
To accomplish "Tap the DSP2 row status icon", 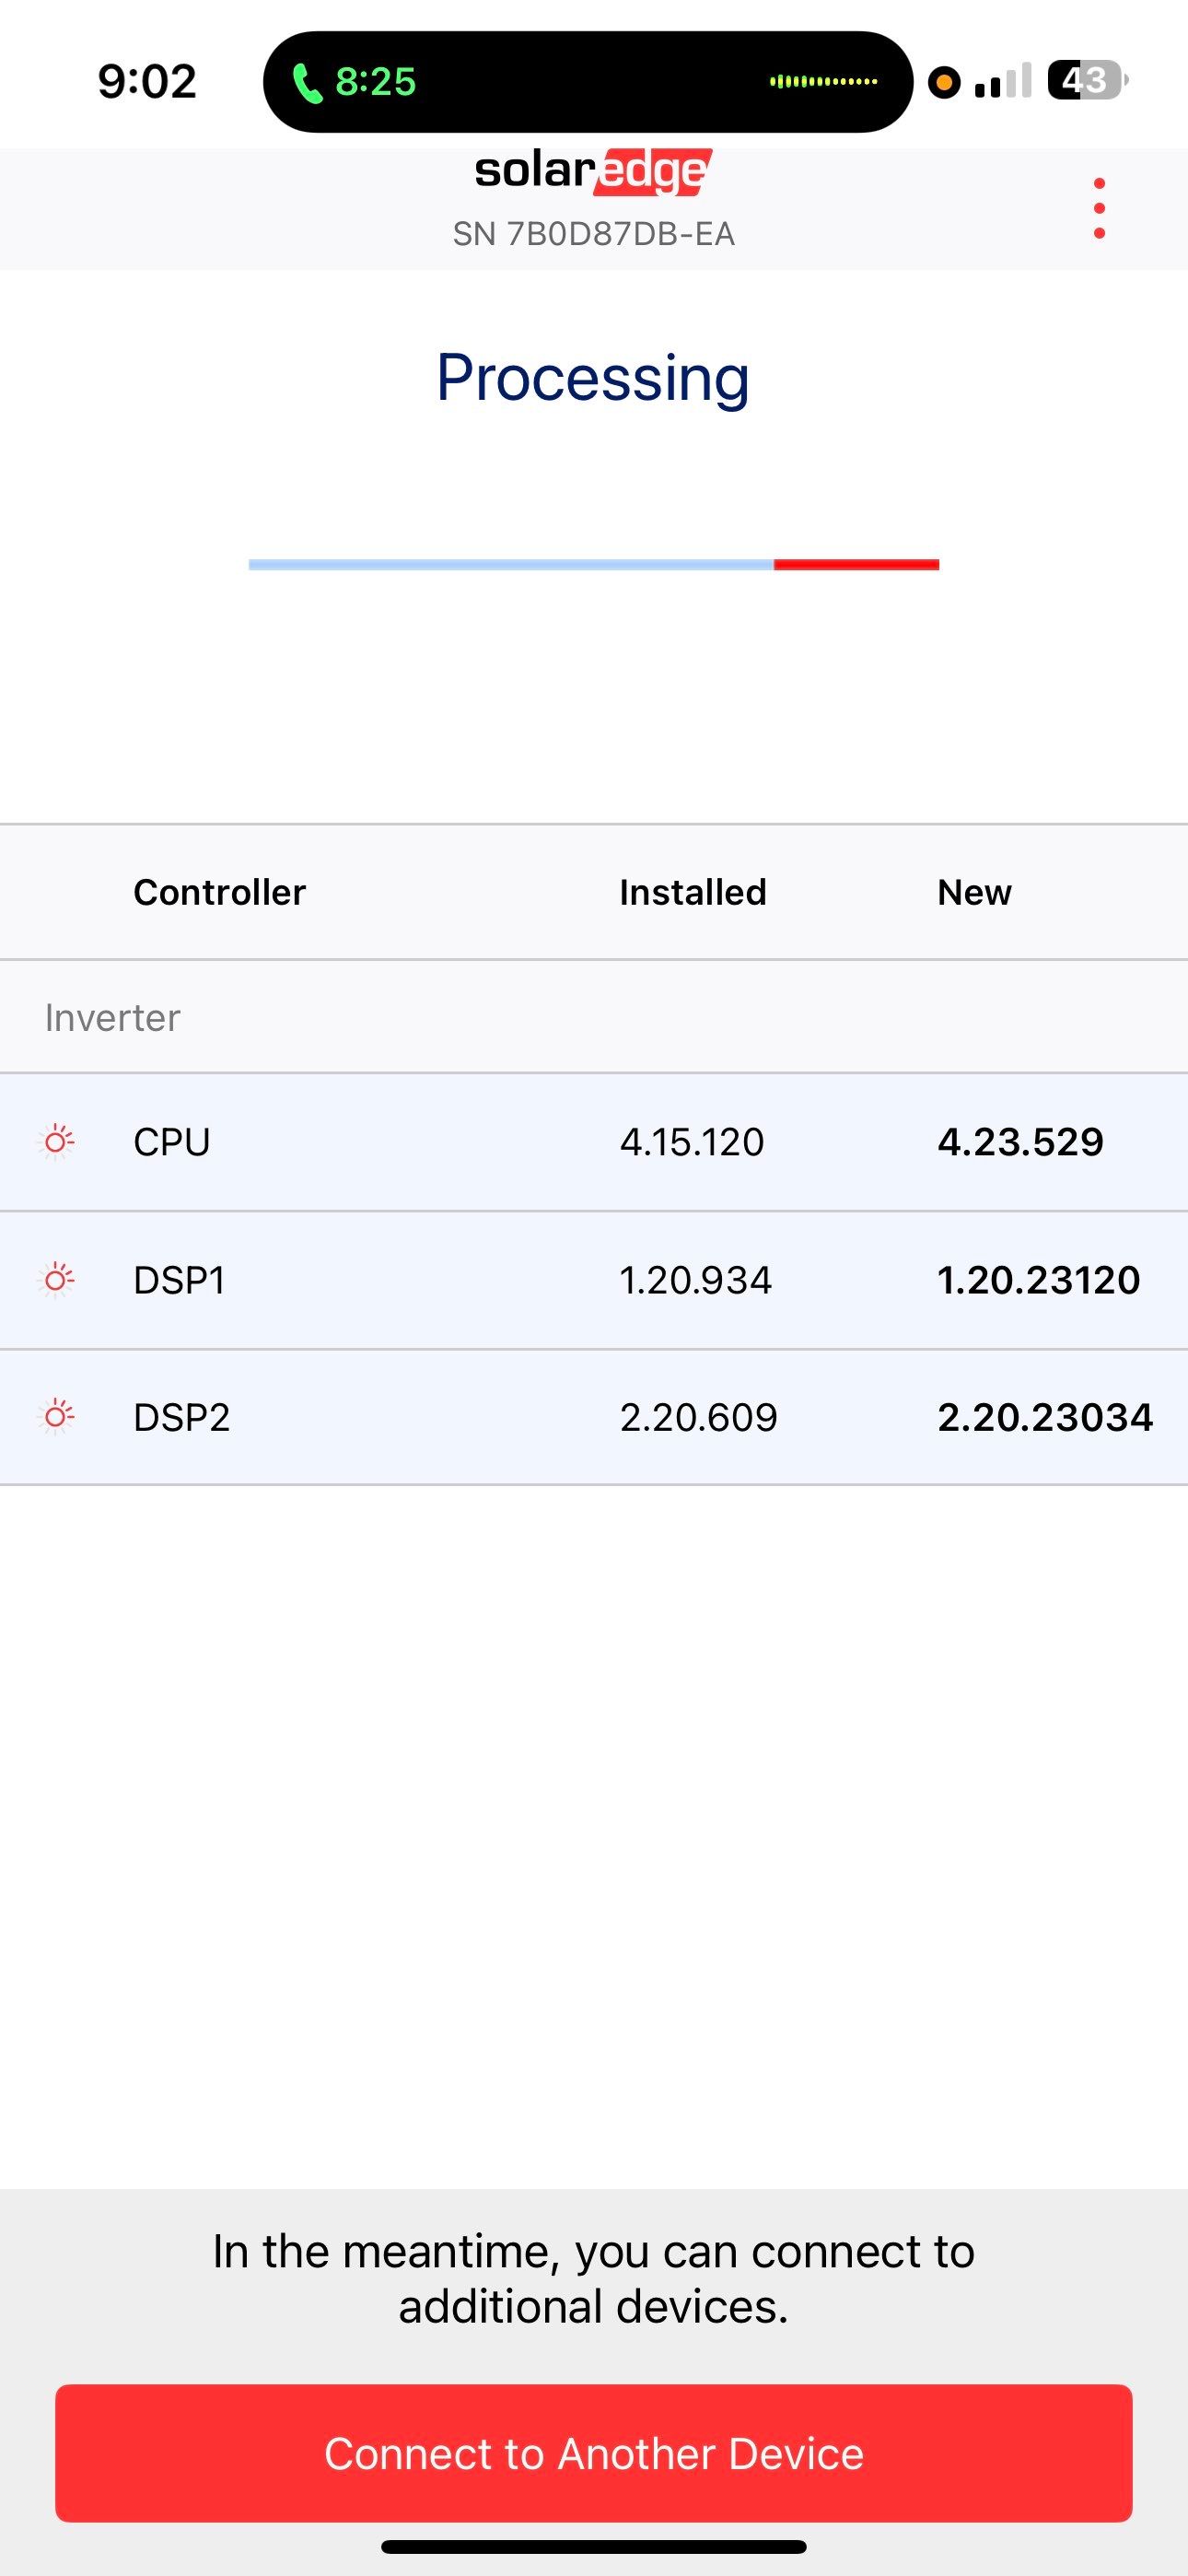I will (57, 1416).
